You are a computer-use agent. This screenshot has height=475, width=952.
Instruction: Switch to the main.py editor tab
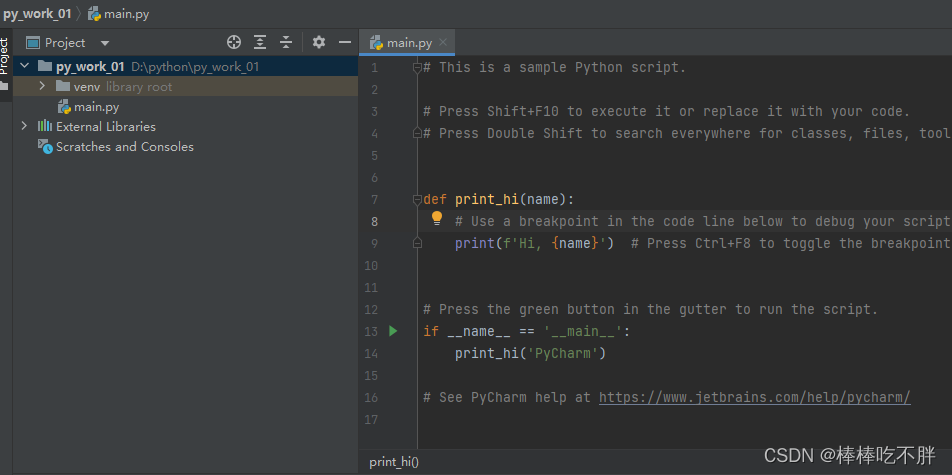point(409,43)
